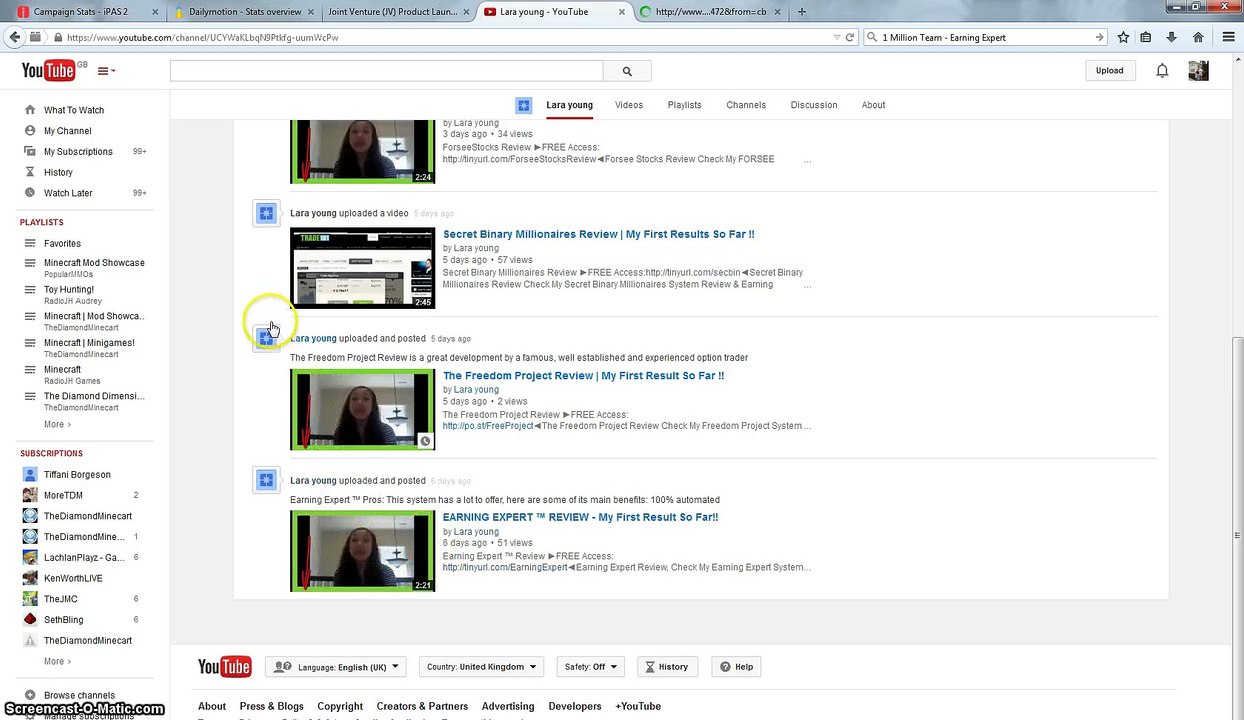Switch to the About channel tab
Viewport: 1244px width, 720px height.
pyautogui.click(x=873, y=105)
